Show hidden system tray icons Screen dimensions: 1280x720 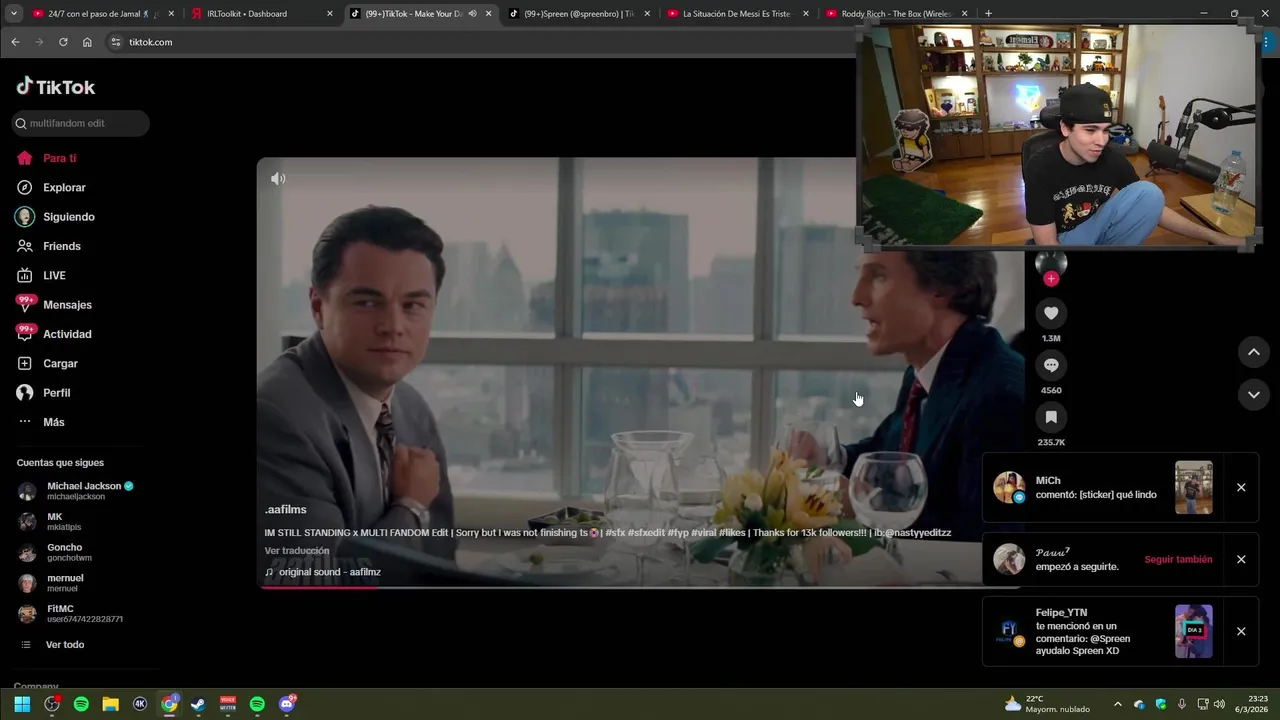pos(1117,704)
